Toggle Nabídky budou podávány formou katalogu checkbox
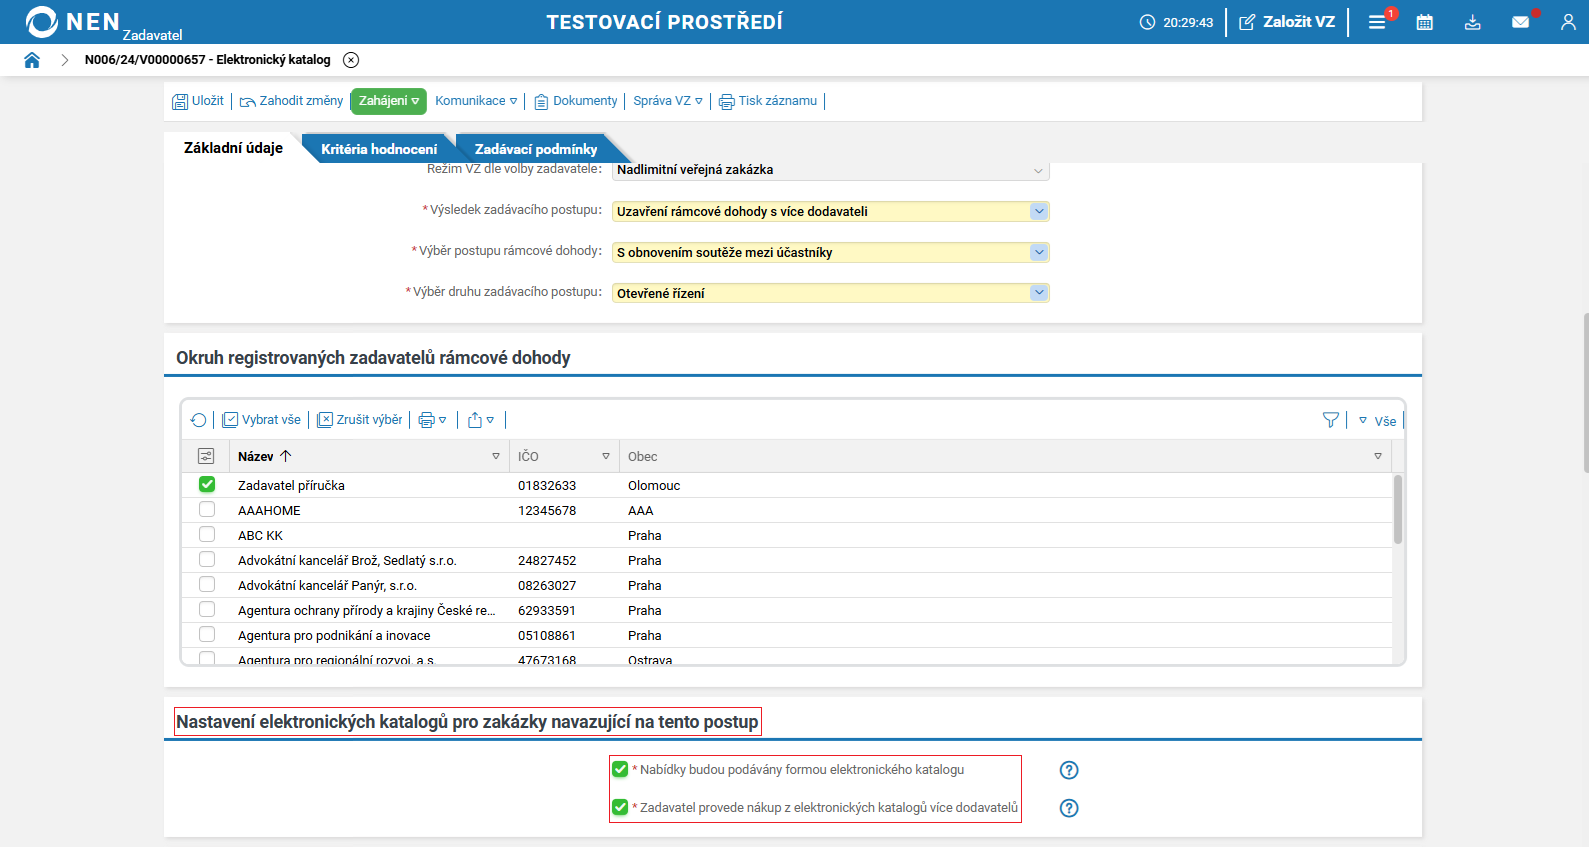1589x847 pixels. coord(620,770)
